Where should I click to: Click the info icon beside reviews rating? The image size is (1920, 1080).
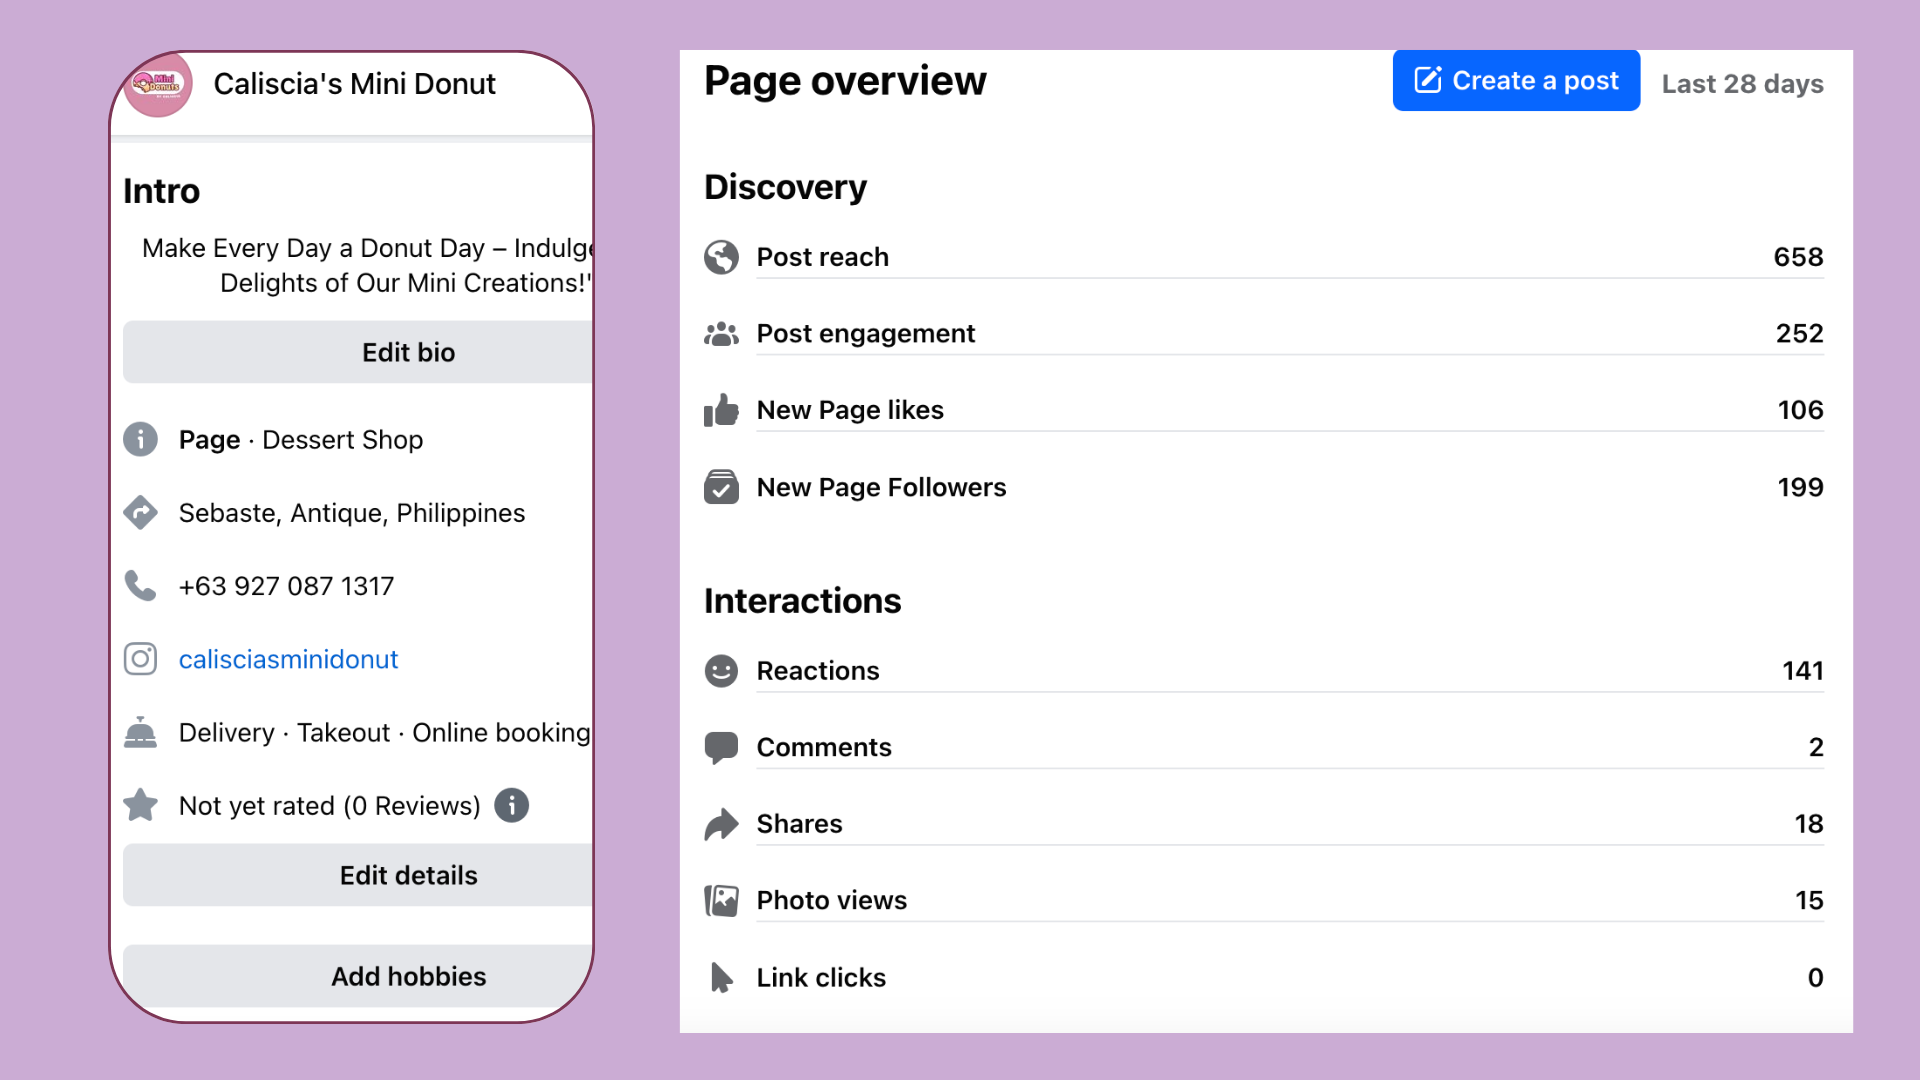pyautogui.click(x=512, y=805)
